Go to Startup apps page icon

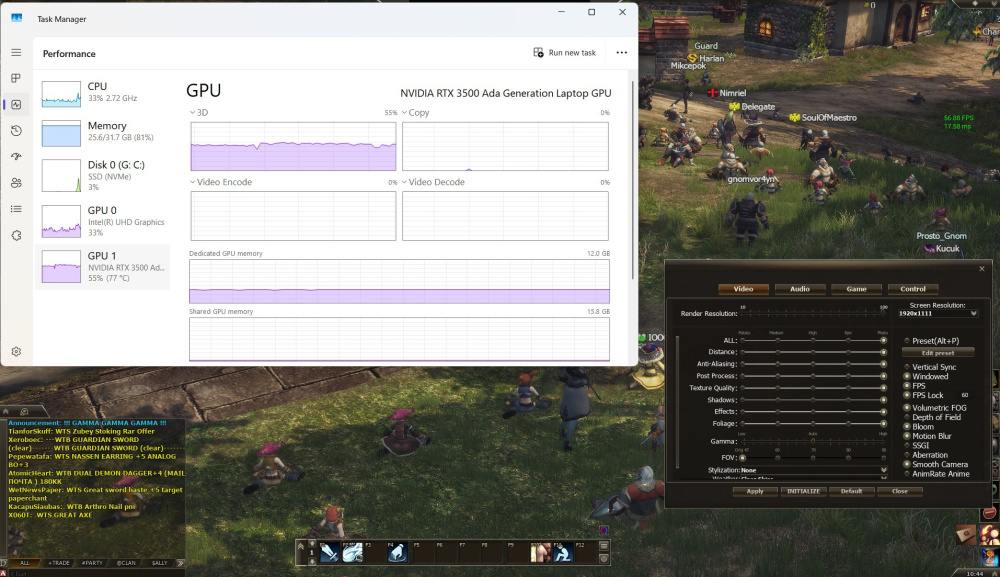tap(16, 156)
